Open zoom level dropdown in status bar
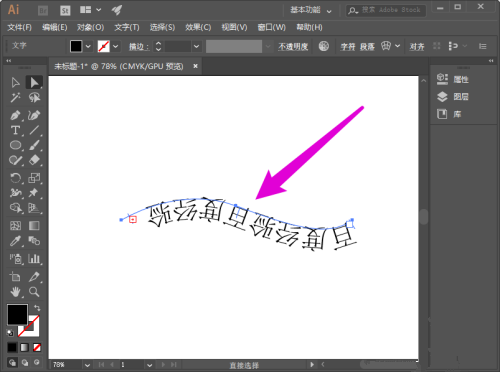Image resolution: width=500 pixels, height=372 pixels. coord(87,365)
